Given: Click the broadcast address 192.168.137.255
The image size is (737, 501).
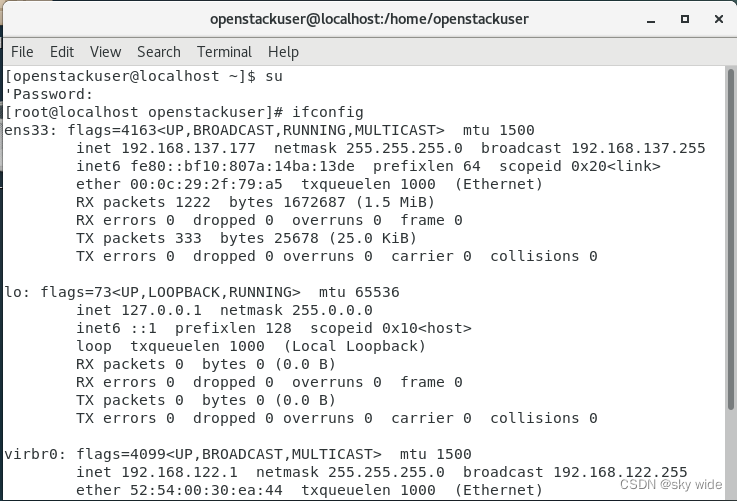Looking at the screenshot, I should [638, 148].
